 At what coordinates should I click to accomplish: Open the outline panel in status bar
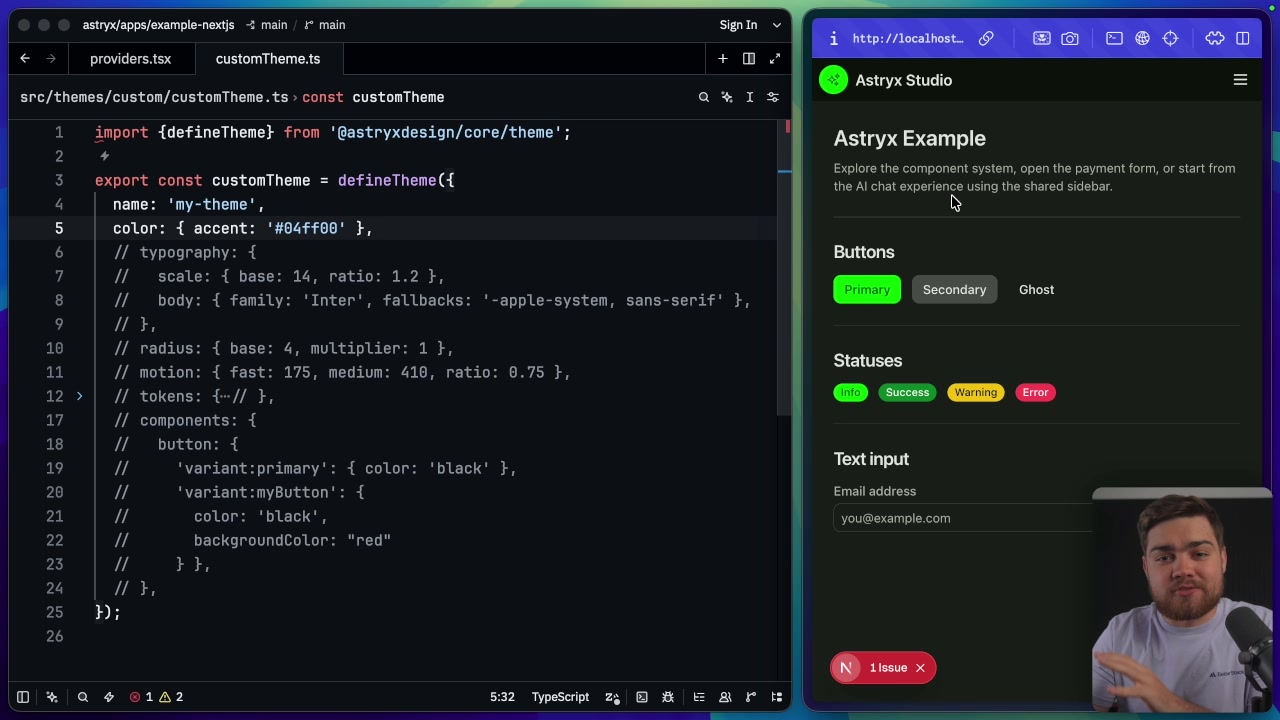click(x=699, y=697)
